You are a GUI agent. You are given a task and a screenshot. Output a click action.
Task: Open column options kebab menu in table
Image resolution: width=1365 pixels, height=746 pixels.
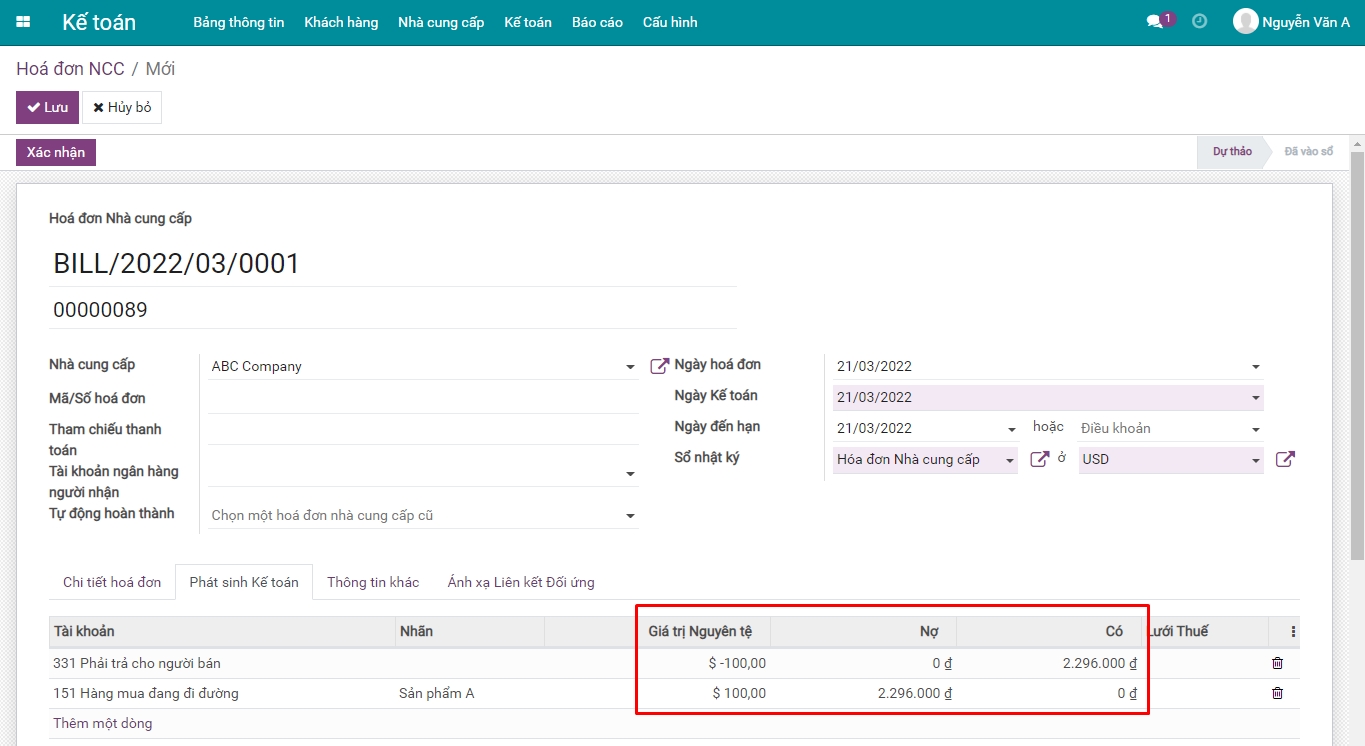pyautogui.click(x=1293, y=631)
